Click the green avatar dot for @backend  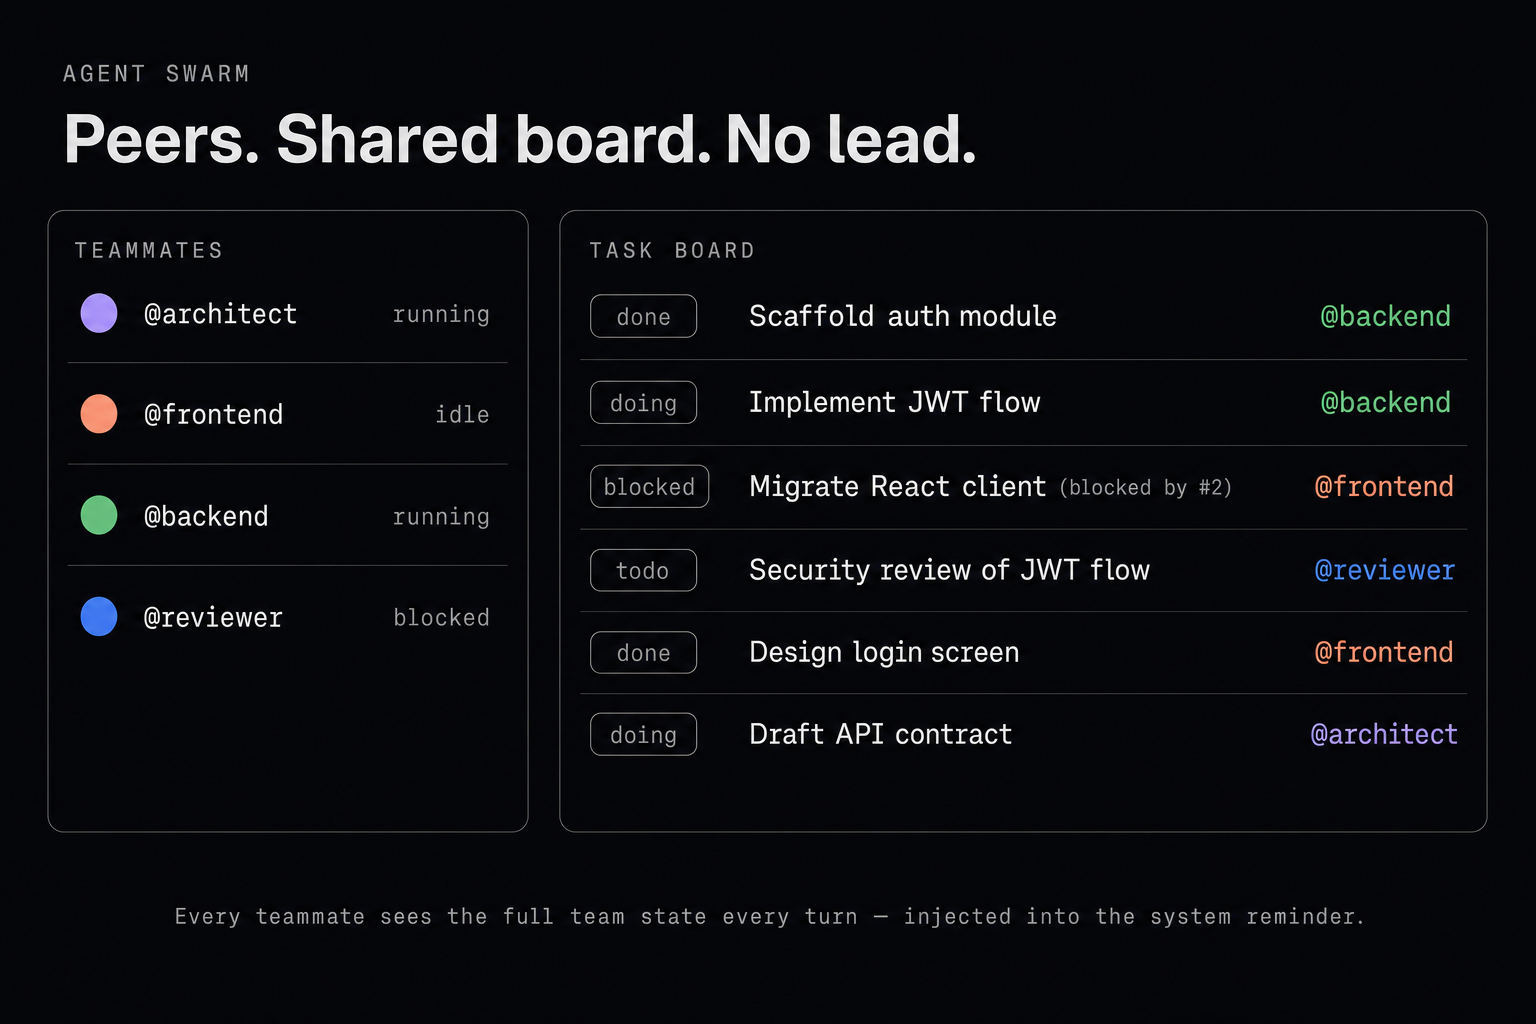(x=99, y=515)
